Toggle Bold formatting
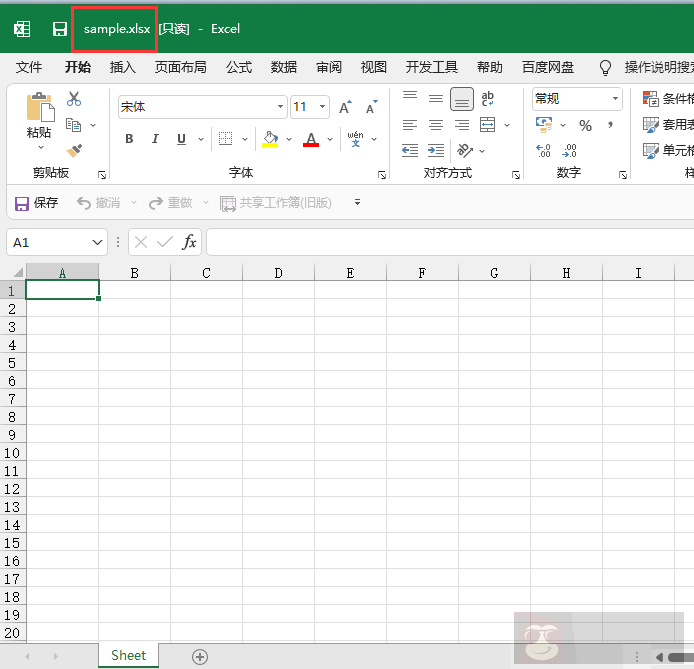Screen dimensions: 694x669 click(129, 139)
